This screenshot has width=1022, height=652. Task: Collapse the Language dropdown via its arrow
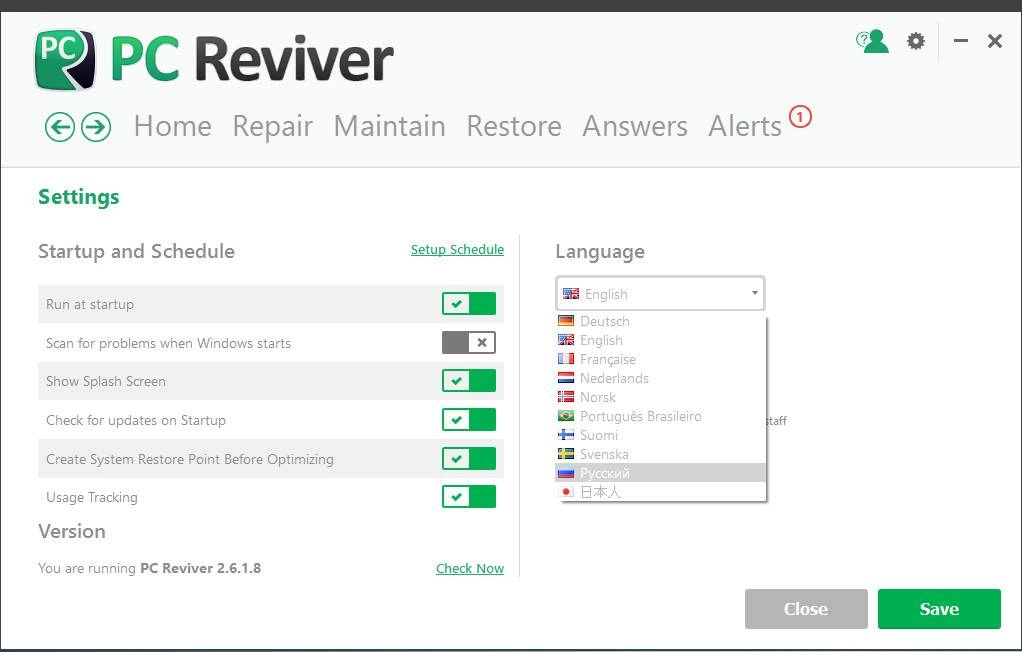click(x=754, y=293)
